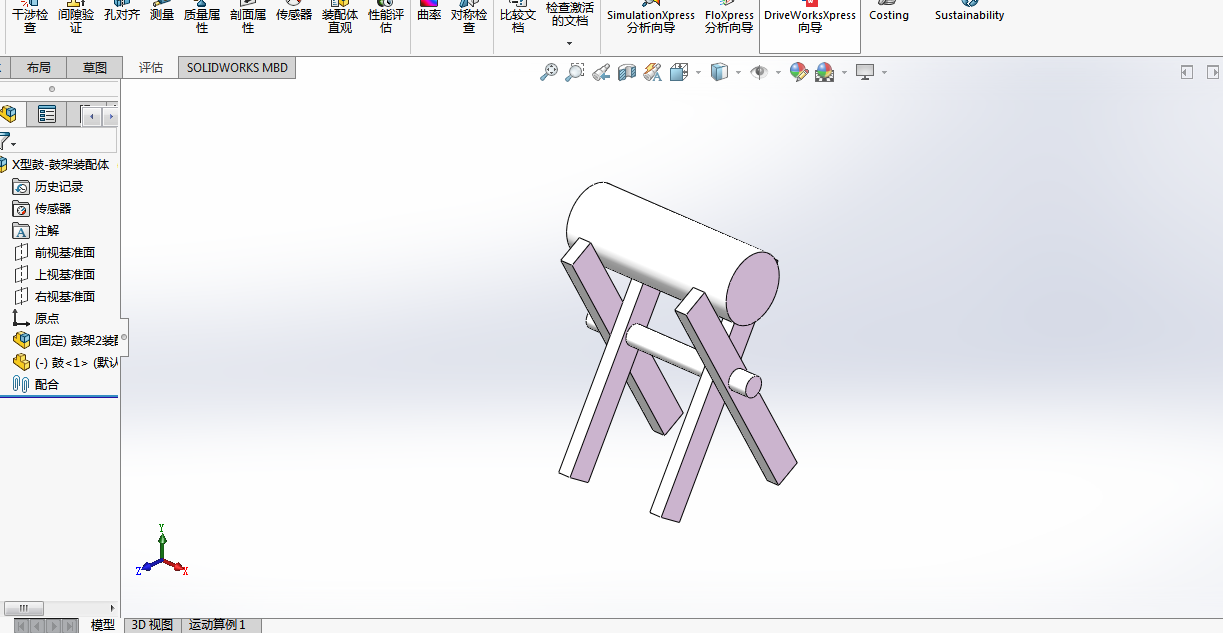Switch to the 布局 tab
This screenshot has width=1223, height=633.
pyautogui.click(x=39, y=67)
